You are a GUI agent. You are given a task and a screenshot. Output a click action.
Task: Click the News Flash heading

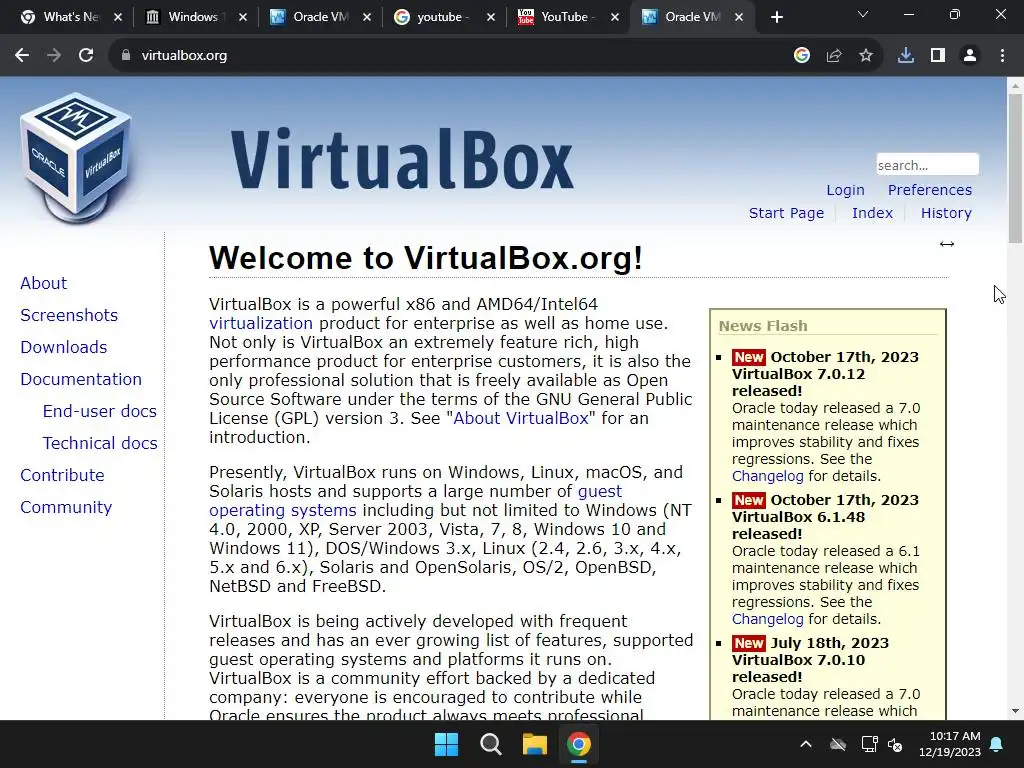pos(763,326)
